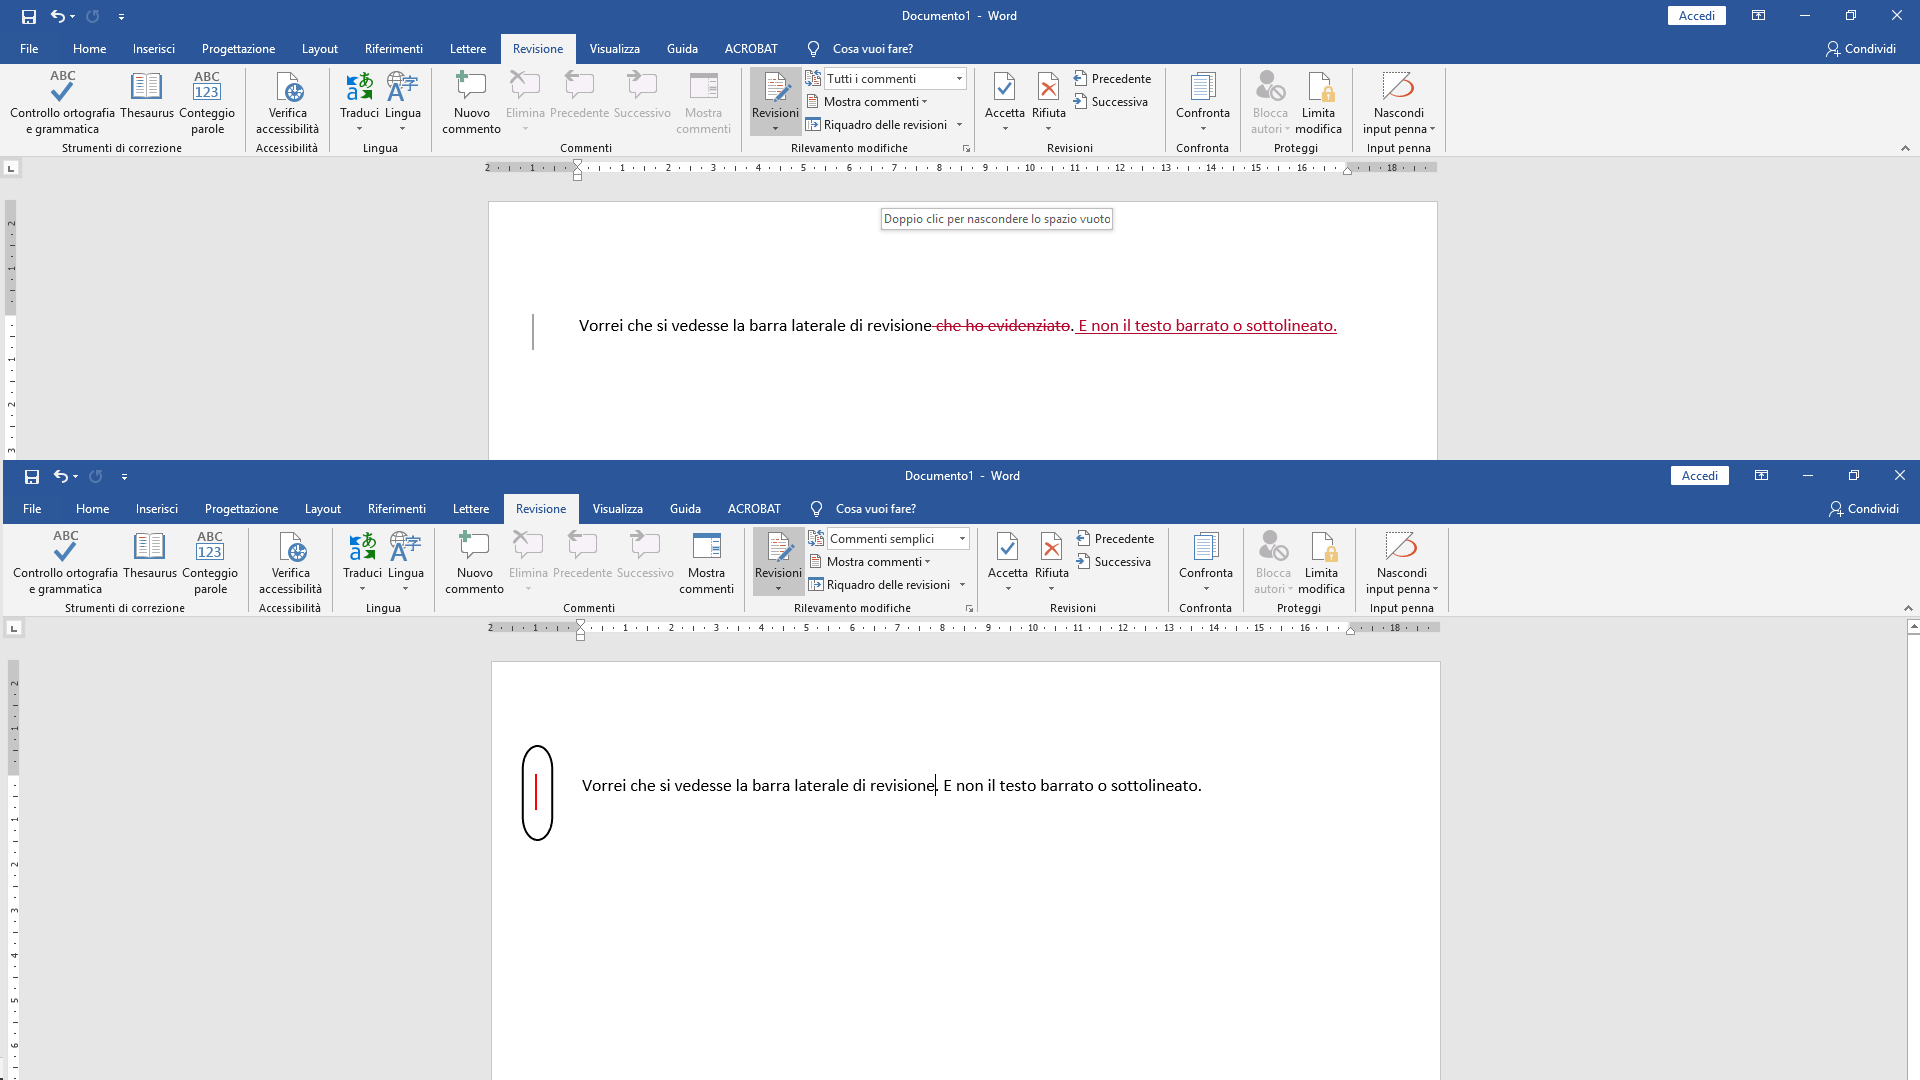The width and height of the screenshot is (1920, 1080).
Task: Open the Lettere tab in the lower window
Action: click(x=471, y=509)
